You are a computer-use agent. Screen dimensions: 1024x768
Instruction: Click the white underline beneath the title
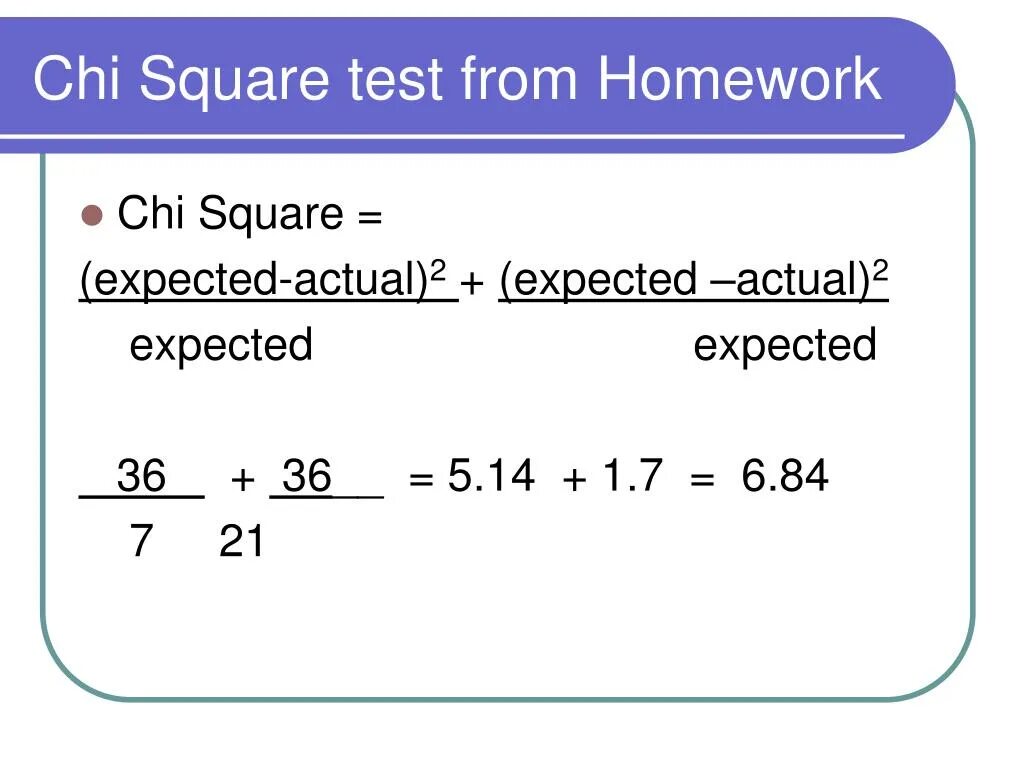coord(450,136)
